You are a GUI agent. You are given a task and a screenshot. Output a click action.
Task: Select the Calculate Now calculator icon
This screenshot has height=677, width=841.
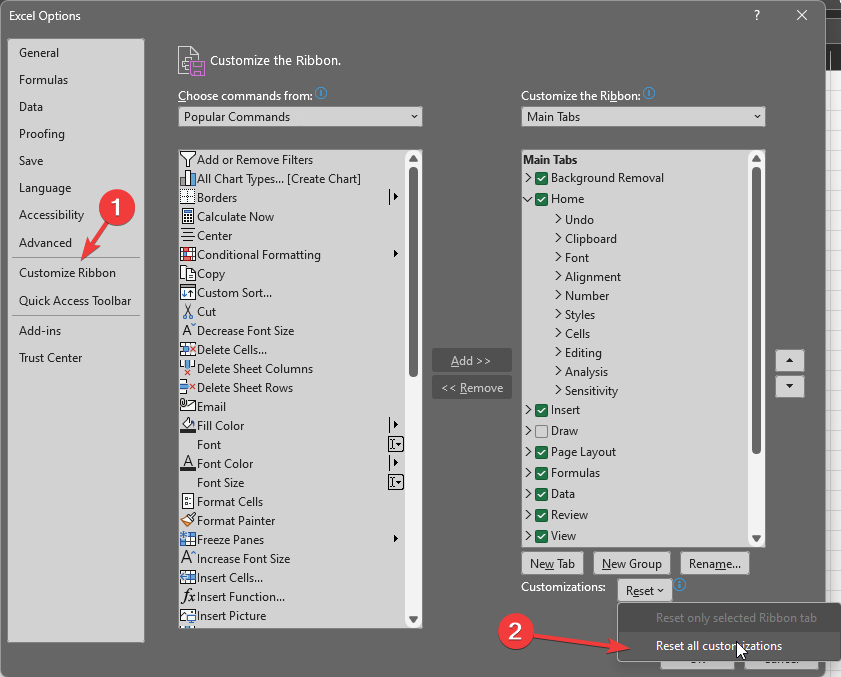tap(187, 216)
